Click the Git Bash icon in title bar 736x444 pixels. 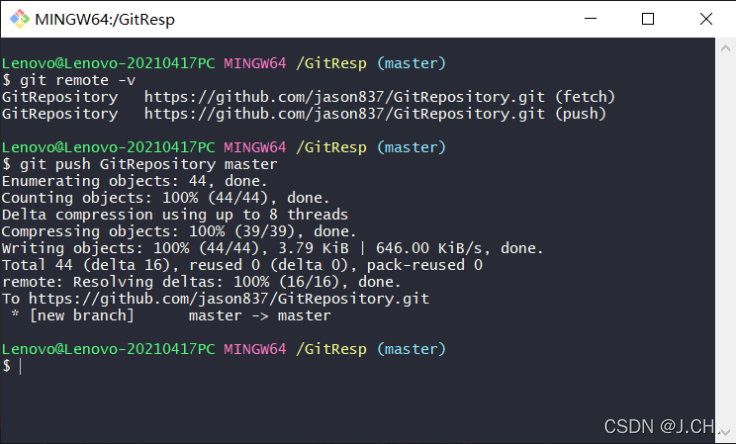click(20, 19)
